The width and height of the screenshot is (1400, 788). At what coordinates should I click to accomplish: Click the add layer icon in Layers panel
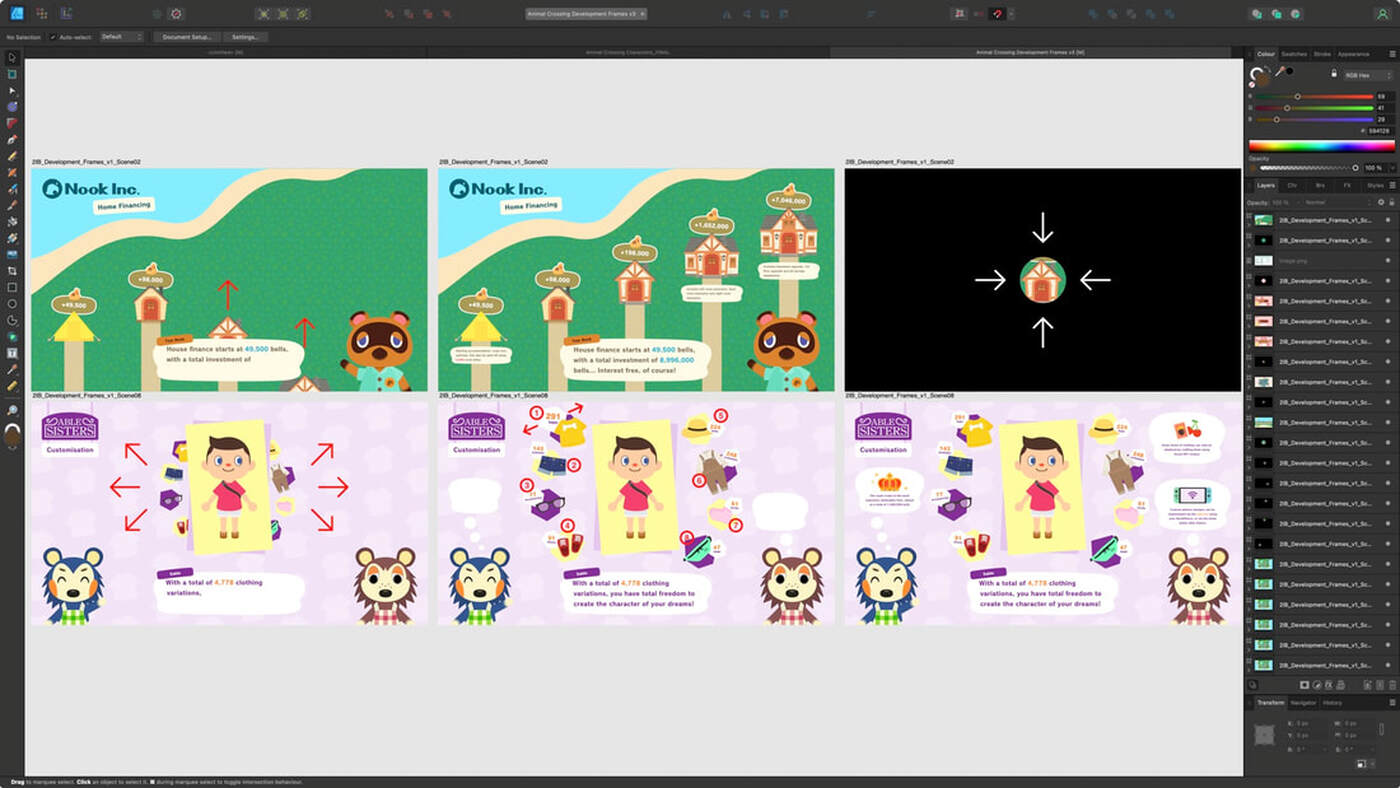[x=1367, y=685]
